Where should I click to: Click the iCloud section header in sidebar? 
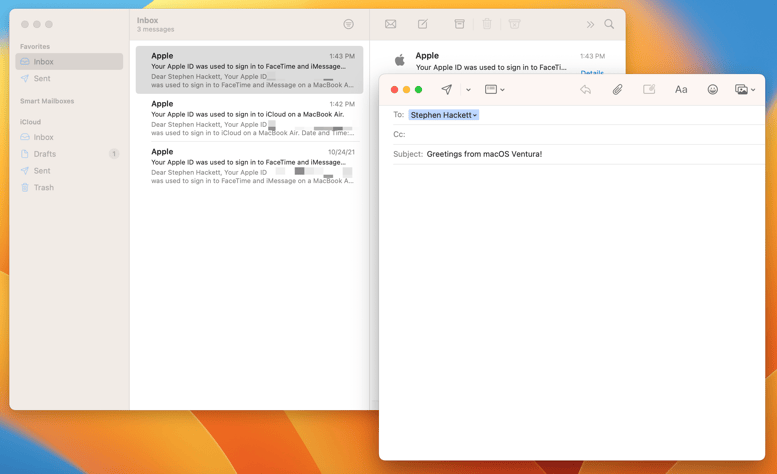(x=30, y=122)
